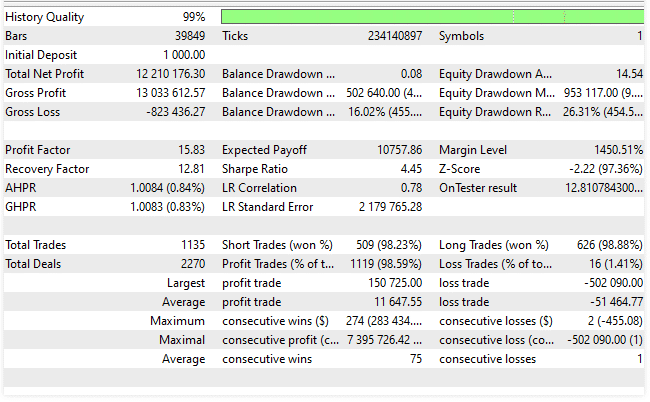Click Expected Payoff value 10757.86
The width and height of the screenshot is (650, 402).
[399, 150]
